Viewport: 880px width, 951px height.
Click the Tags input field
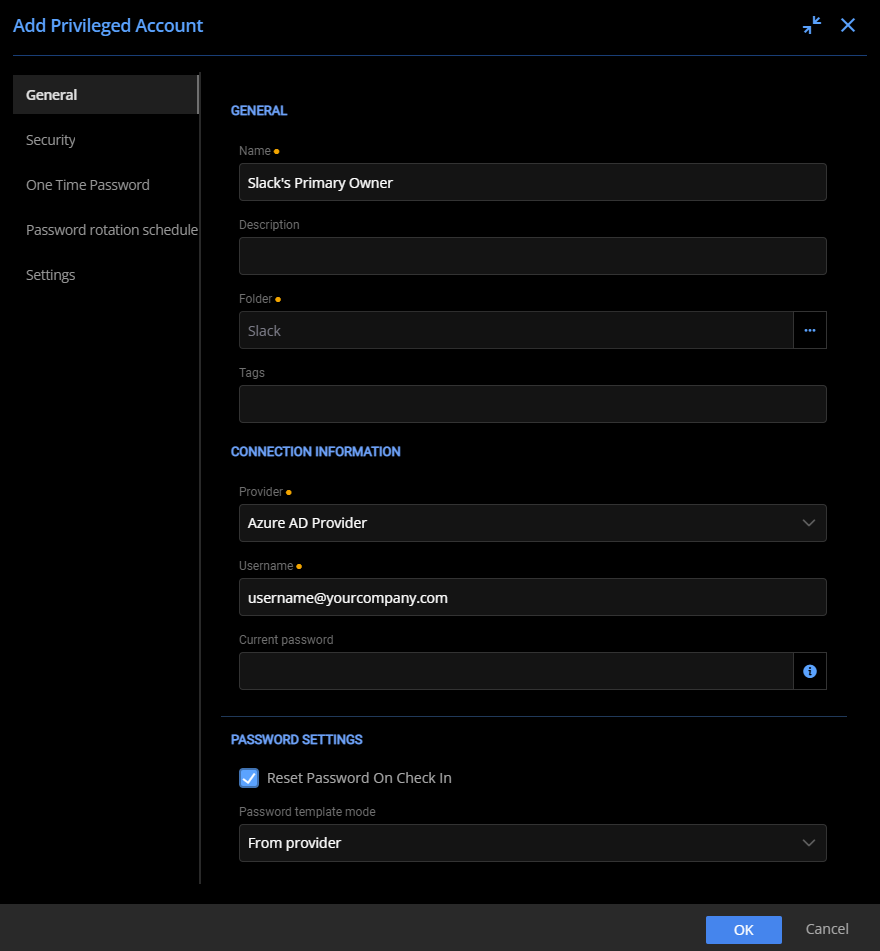click(x=532, y=404)
